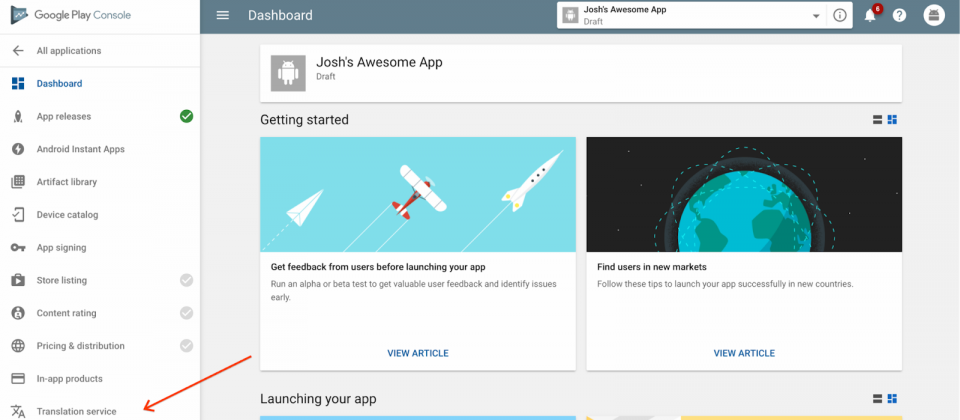Click the Launching your app section heading
The height and width of the screenshot is (420, 960).
click(318, 399)
